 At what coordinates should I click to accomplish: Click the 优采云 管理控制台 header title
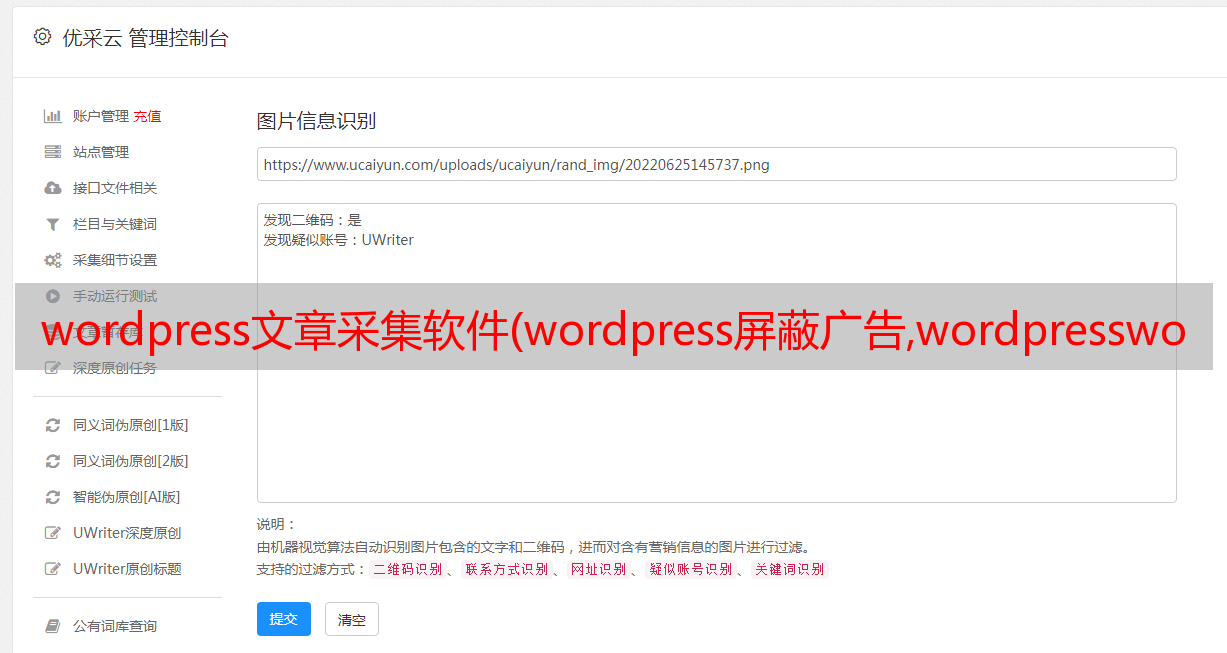(x=145, y=38)
